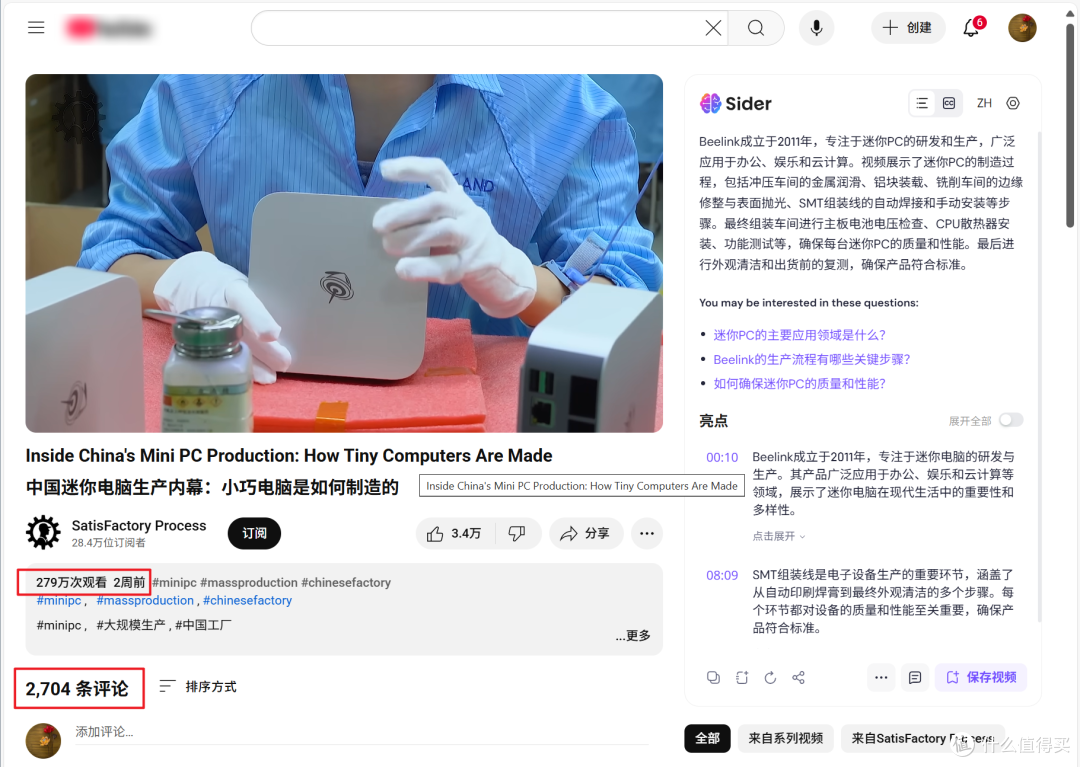Ask 迷你PC的主要应用领域是什么?

pyautogui.click(x=799, y=335)
